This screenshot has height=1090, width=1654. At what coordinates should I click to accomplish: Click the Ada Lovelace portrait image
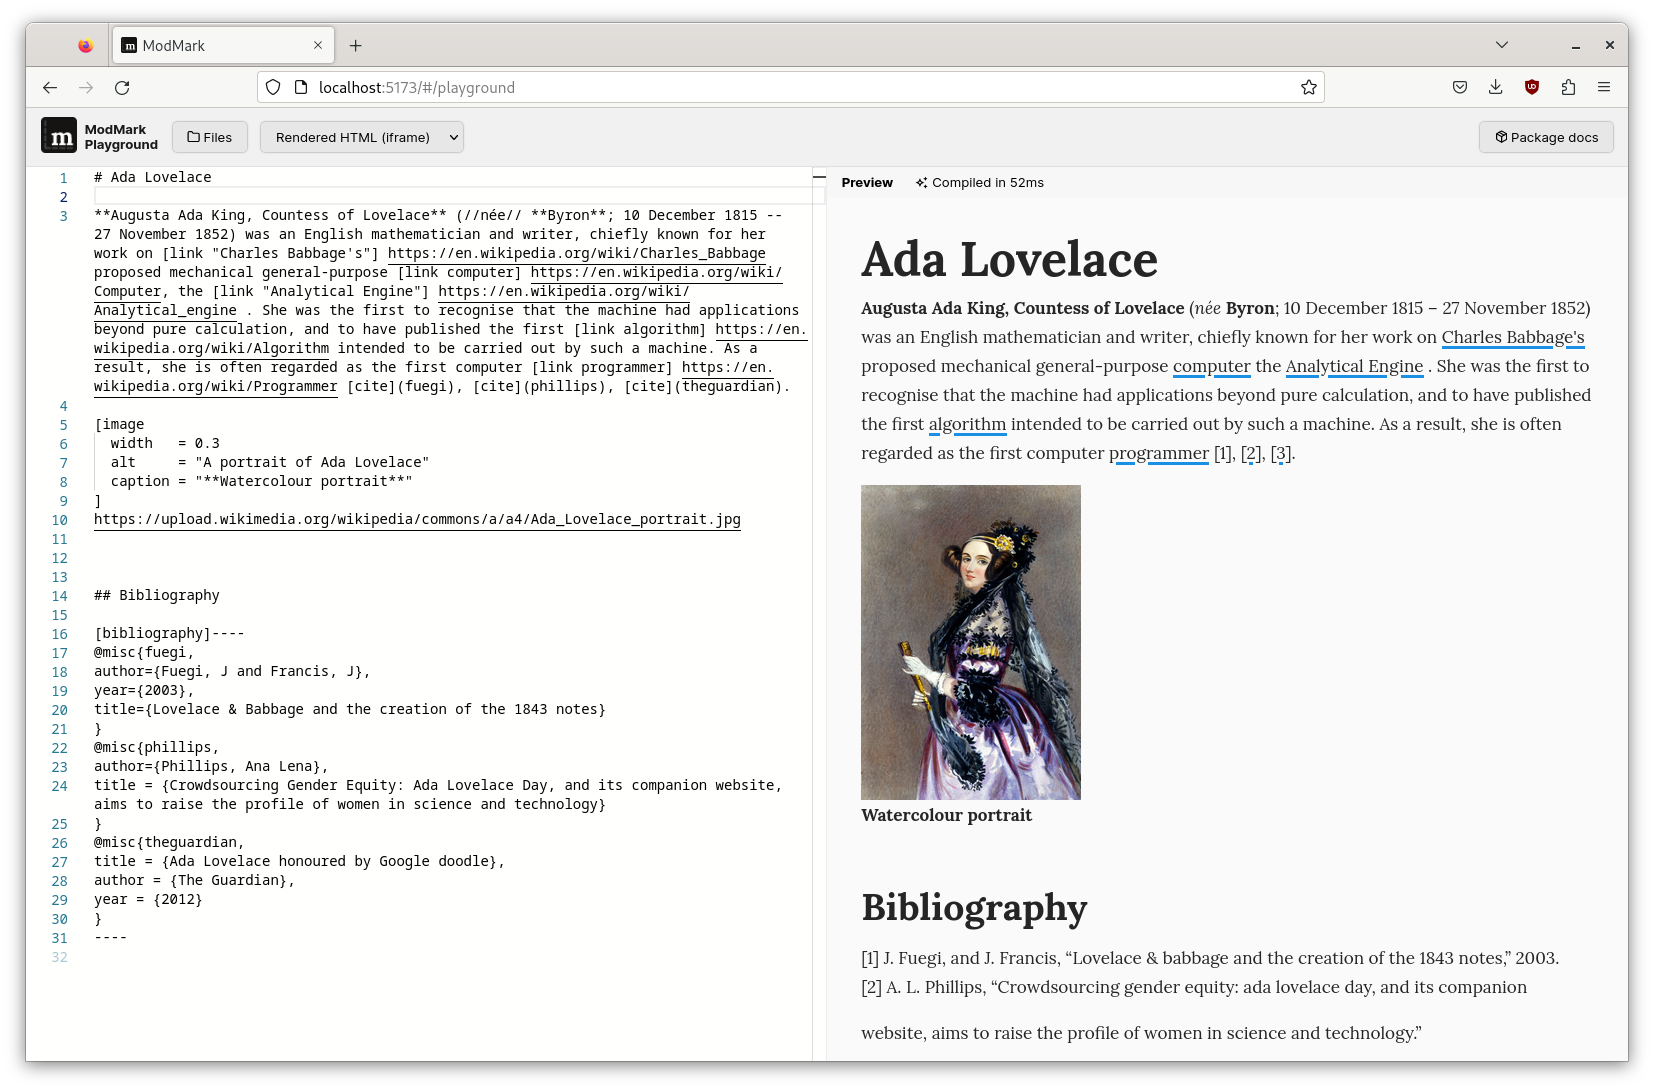(971, 642)
